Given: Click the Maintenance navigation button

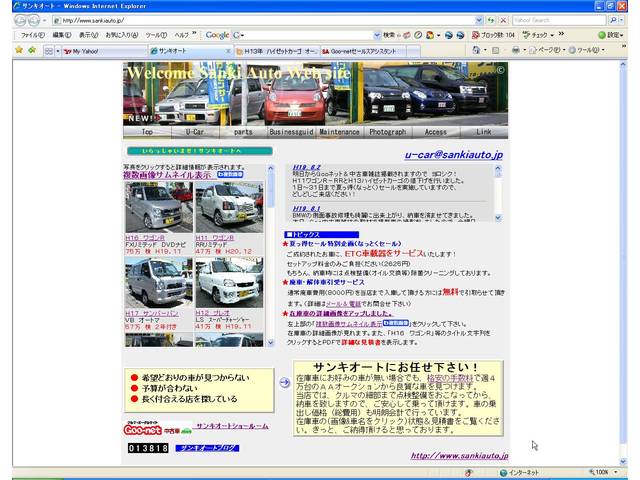Looking at the screenshot, I should (x=340, y=132).
